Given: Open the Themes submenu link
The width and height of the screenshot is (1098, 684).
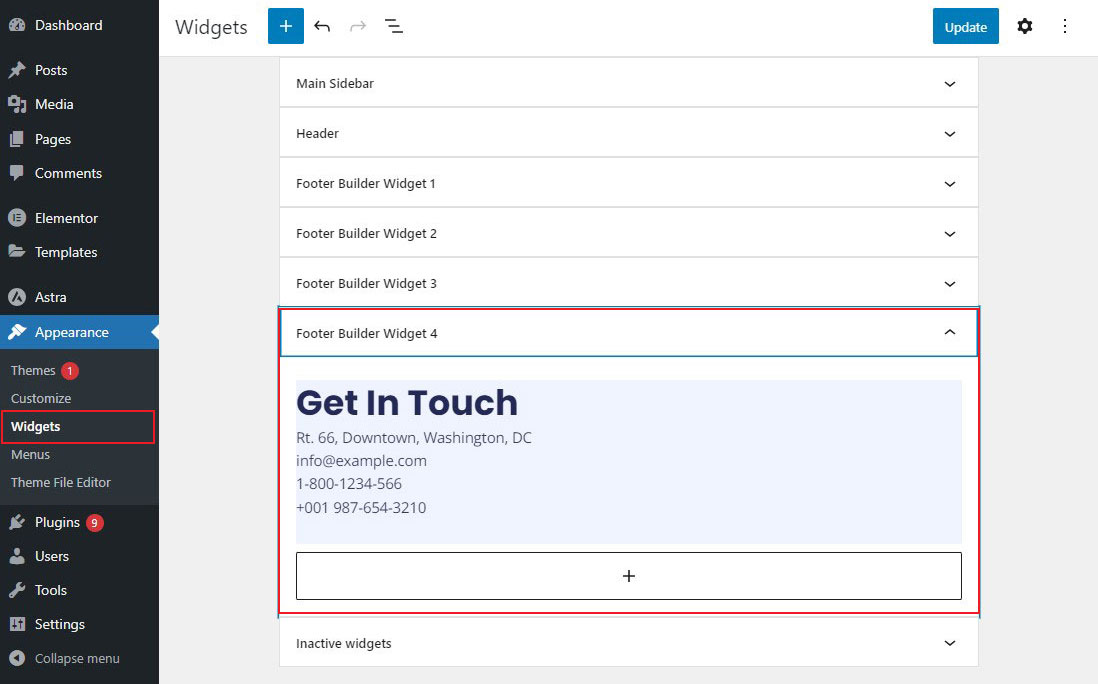Looking at the screenshot, I should click(33, 370).
